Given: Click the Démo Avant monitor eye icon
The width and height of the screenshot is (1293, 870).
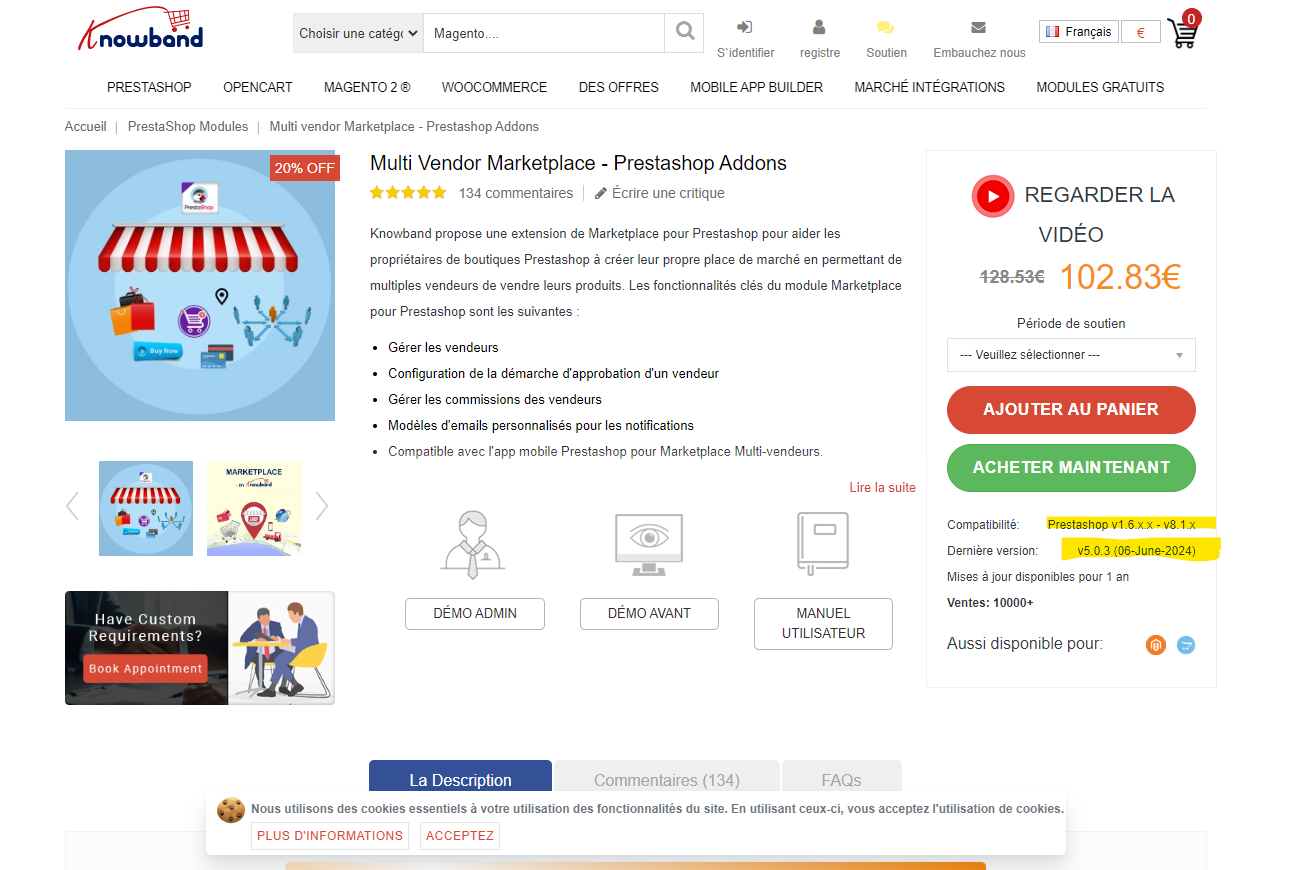Looking at the screenshot, I should tap(648, 544).
